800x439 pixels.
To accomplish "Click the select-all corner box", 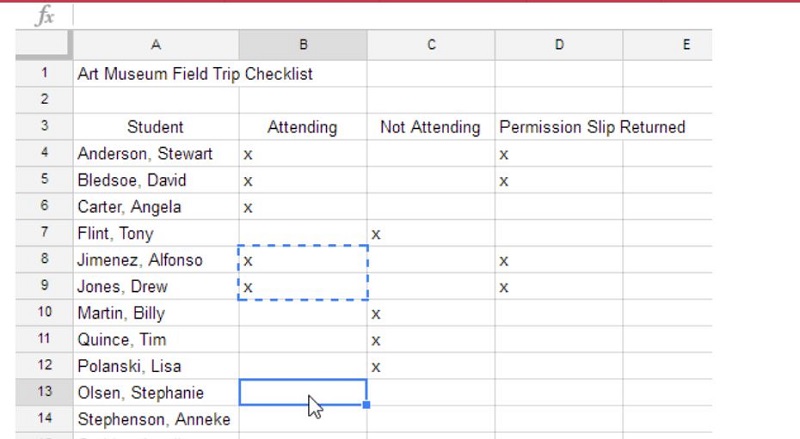I will (x=44, y=44).
